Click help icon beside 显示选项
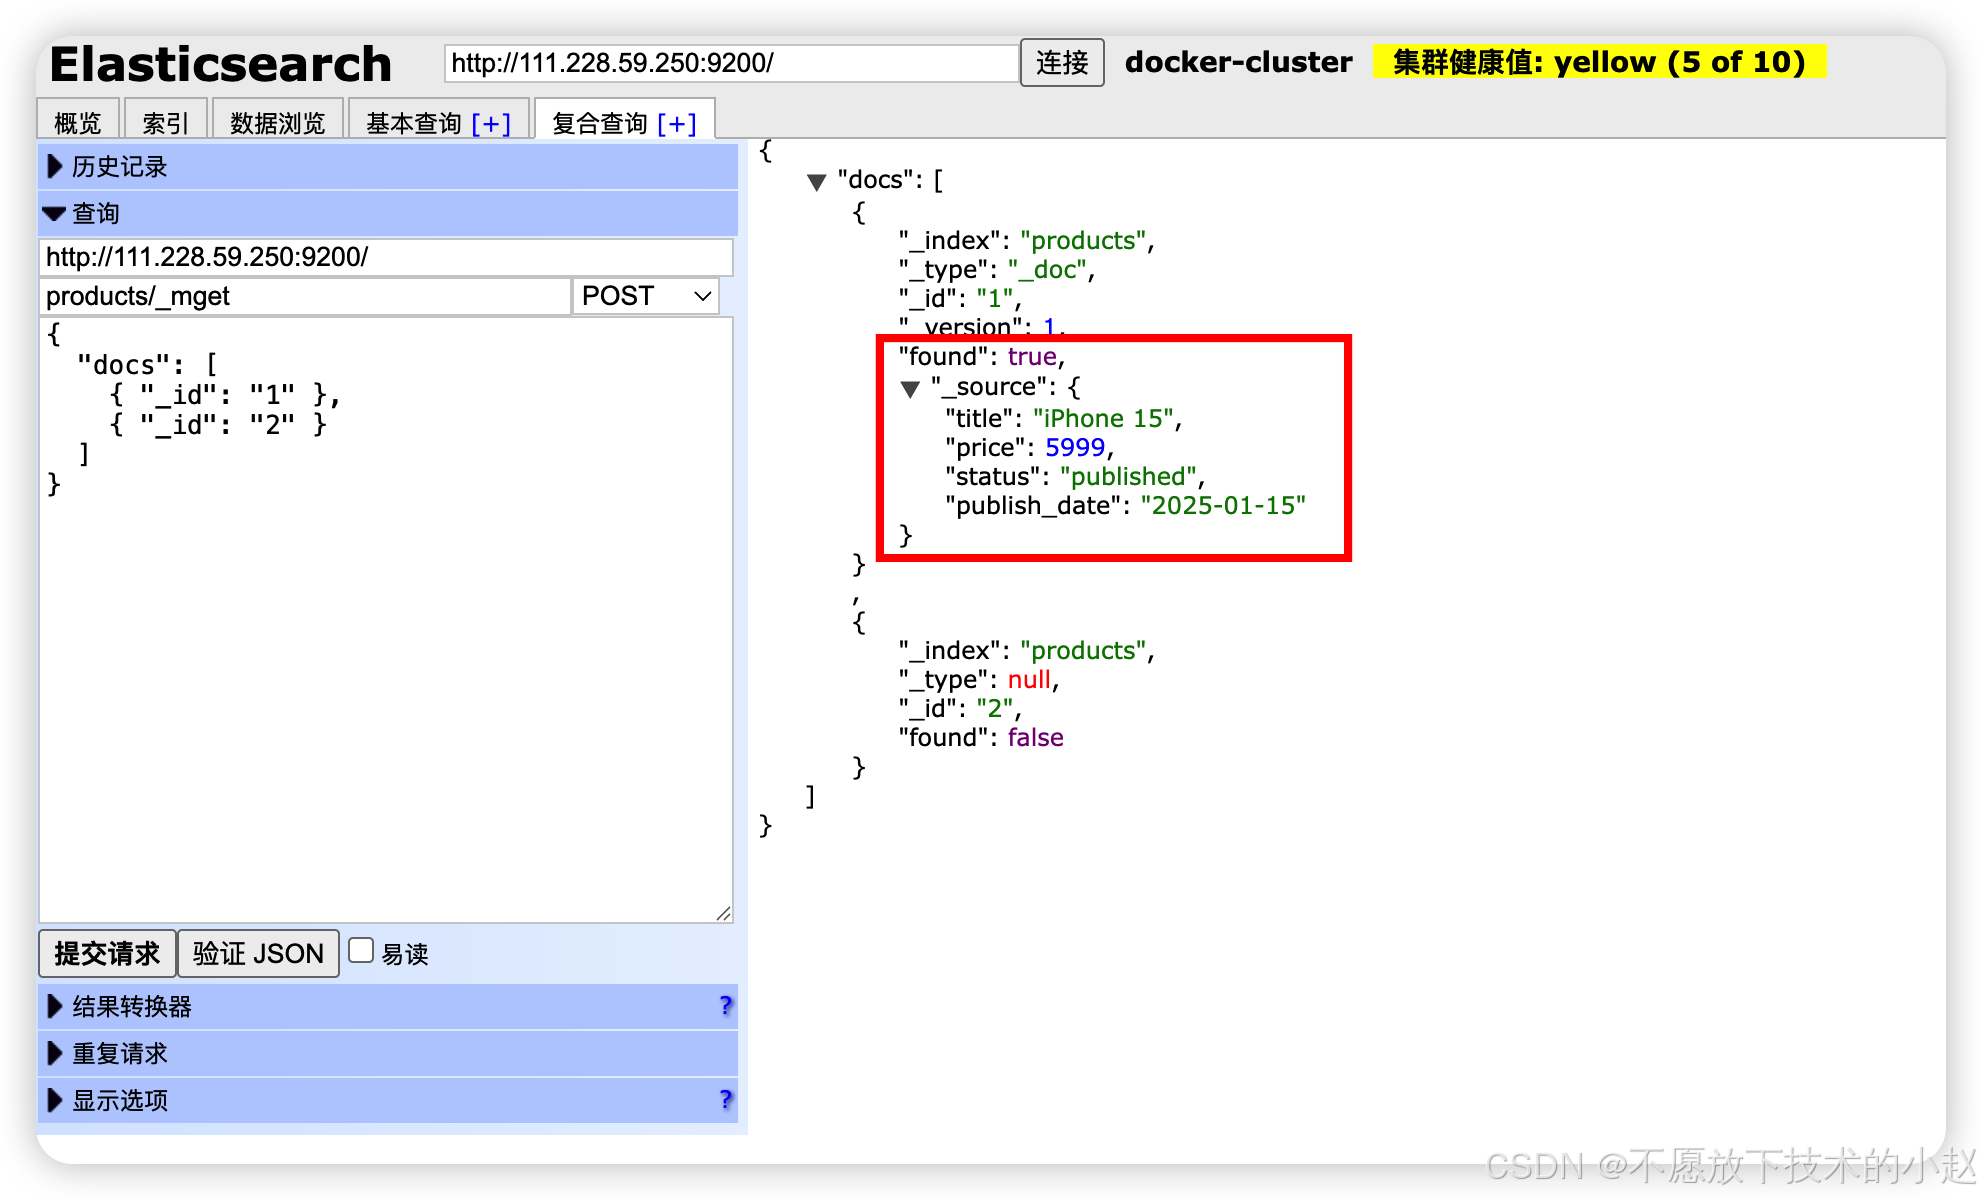Image resolution: width=1982 pixels, height=1200 pixels. [x=726, y=1099]
